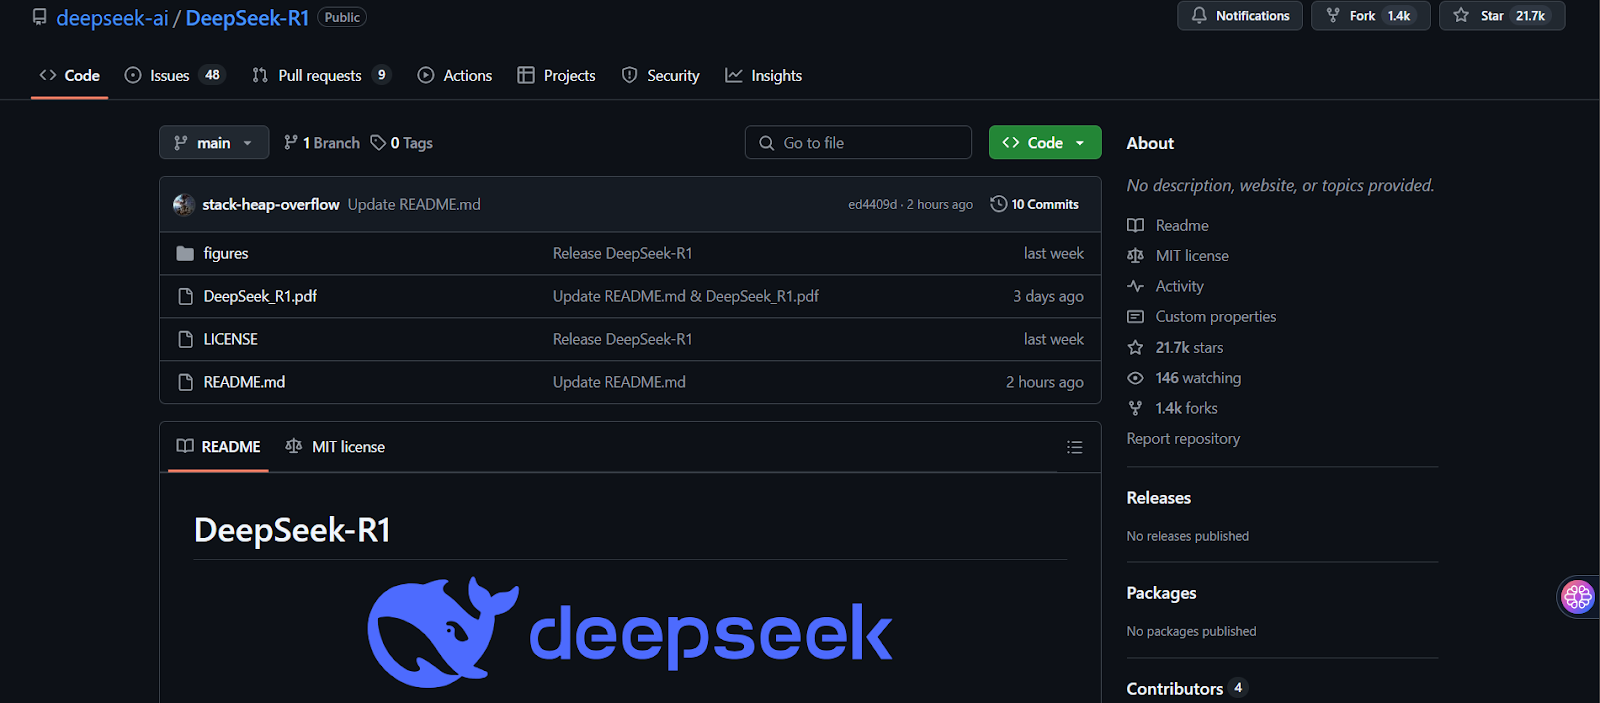
Task: Focus the Go to file search field
Action: coord(858,143)
